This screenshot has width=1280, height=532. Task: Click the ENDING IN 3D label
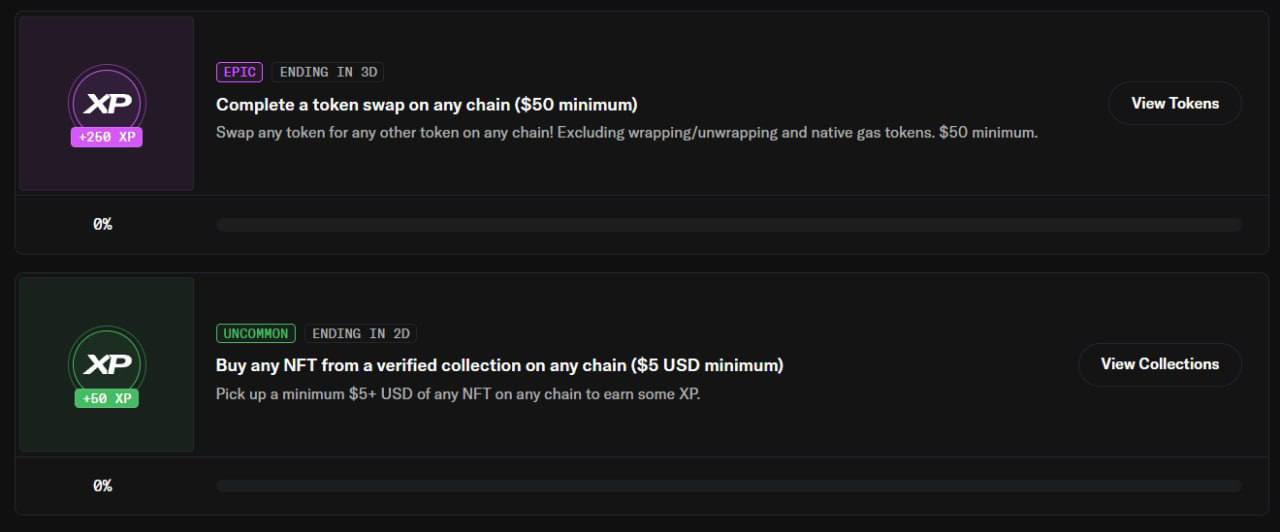point(328,72)
